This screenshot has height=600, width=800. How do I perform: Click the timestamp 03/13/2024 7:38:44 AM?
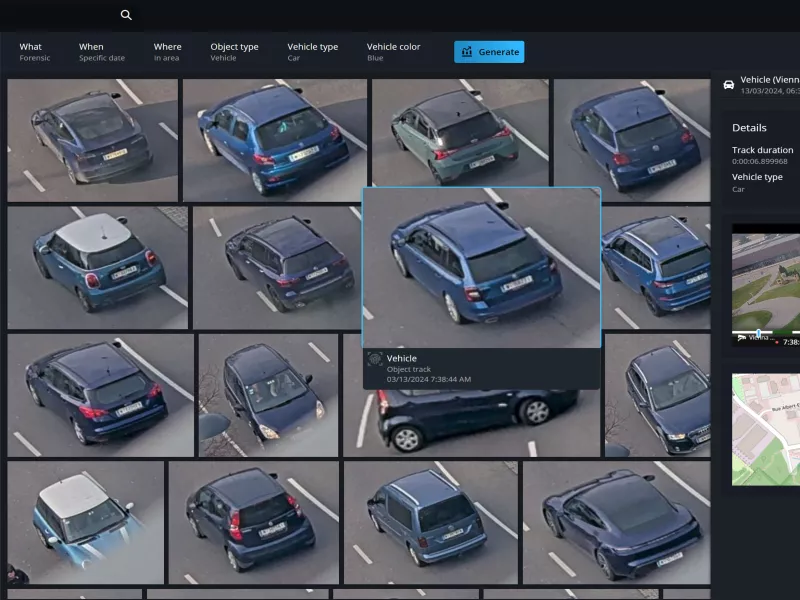click(x=429, y=379)
